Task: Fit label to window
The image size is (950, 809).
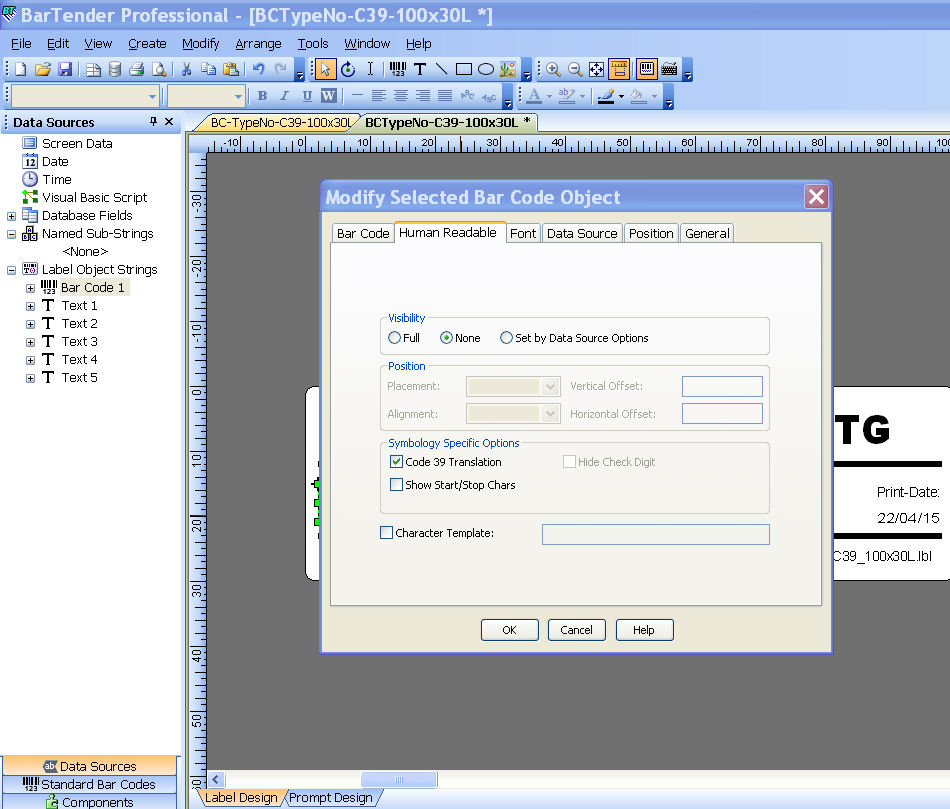Action: [x=597, y=69]
